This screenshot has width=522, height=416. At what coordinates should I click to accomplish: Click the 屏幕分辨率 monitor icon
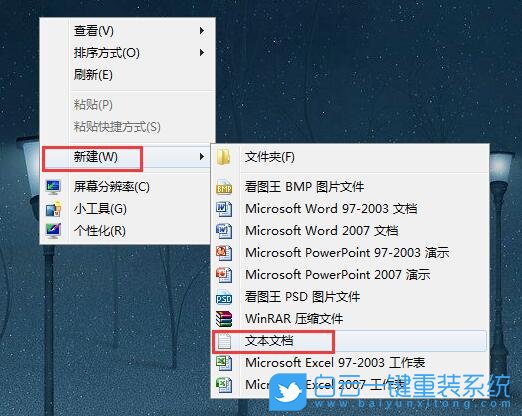point(53,187)
